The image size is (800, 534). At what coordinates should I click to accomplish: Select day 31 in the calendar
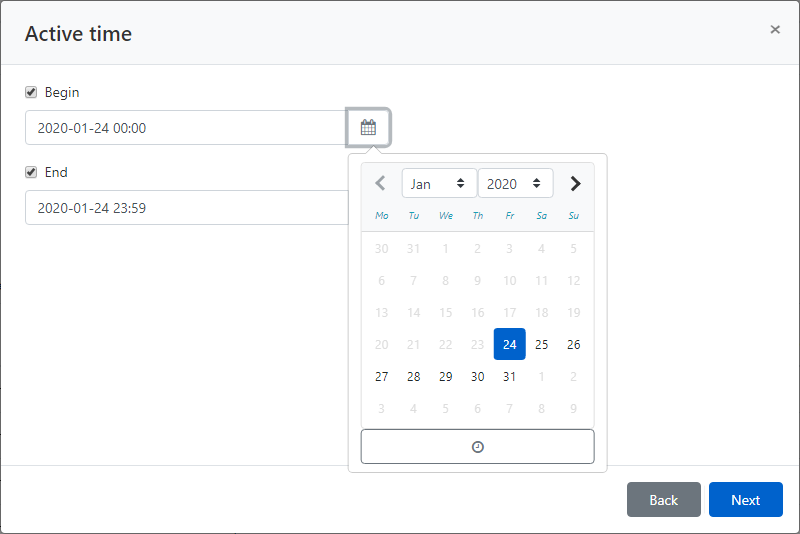pyautogui.click(x=510, y=377)
